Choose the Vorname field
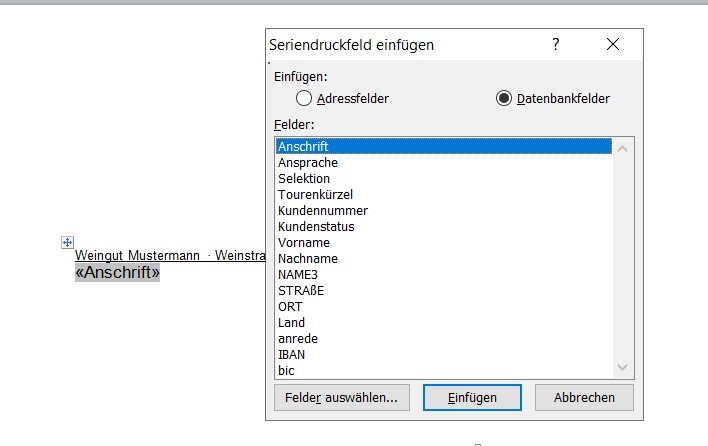The image size is (708, 446). 304,242
